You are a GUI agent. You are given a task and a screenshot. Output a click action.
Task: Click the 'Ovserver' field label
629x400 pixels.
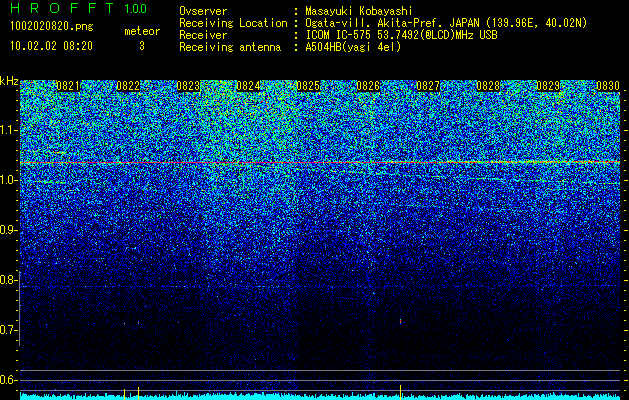click(203, 11)
